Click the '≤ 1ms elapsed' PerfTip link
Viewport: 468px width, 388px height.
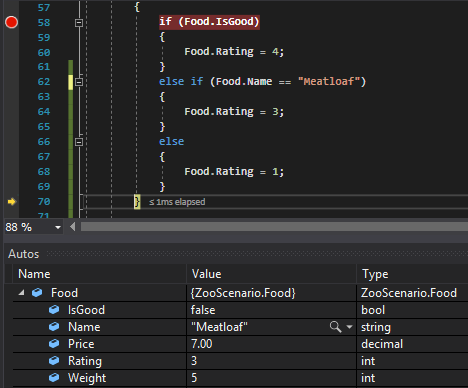(x=177, y=202)
